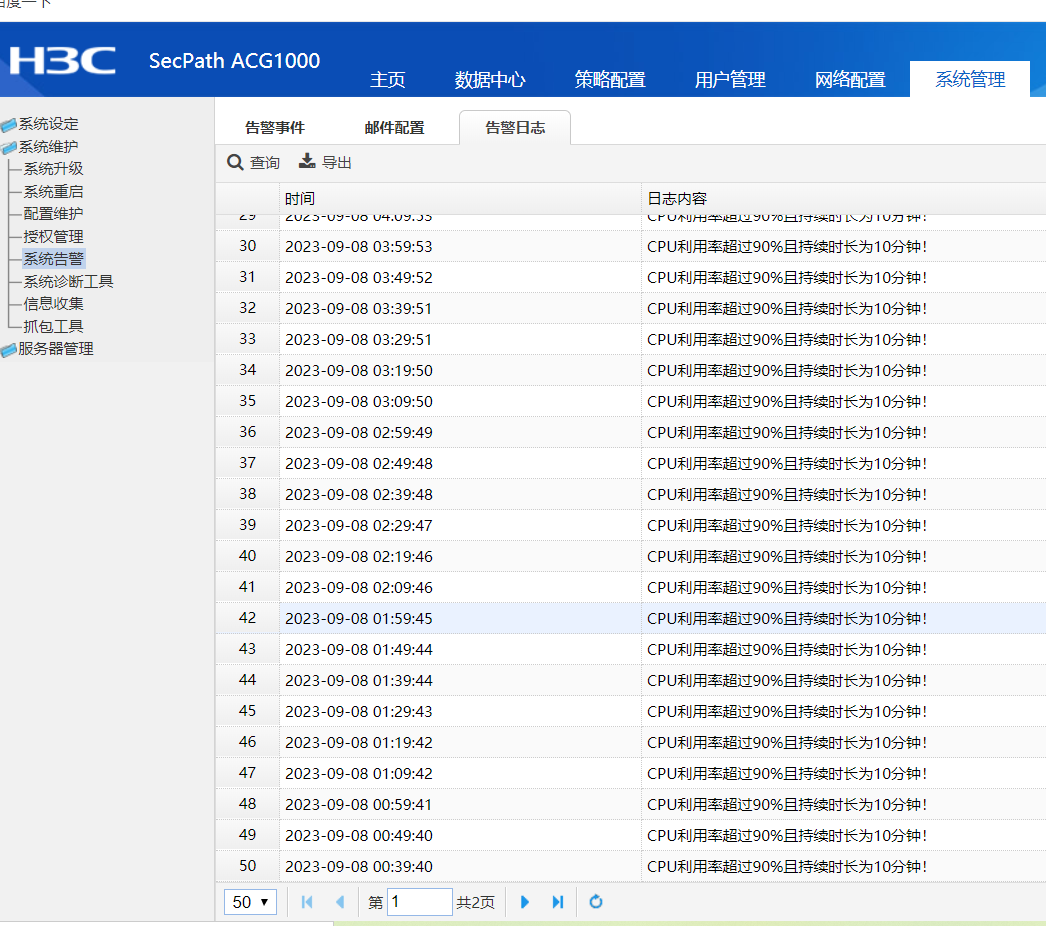The width and height of the screenshot is (1046, 926).
Task: Select the 告警日志 tab
Action: pyautogui.click(x=515, y=127)
